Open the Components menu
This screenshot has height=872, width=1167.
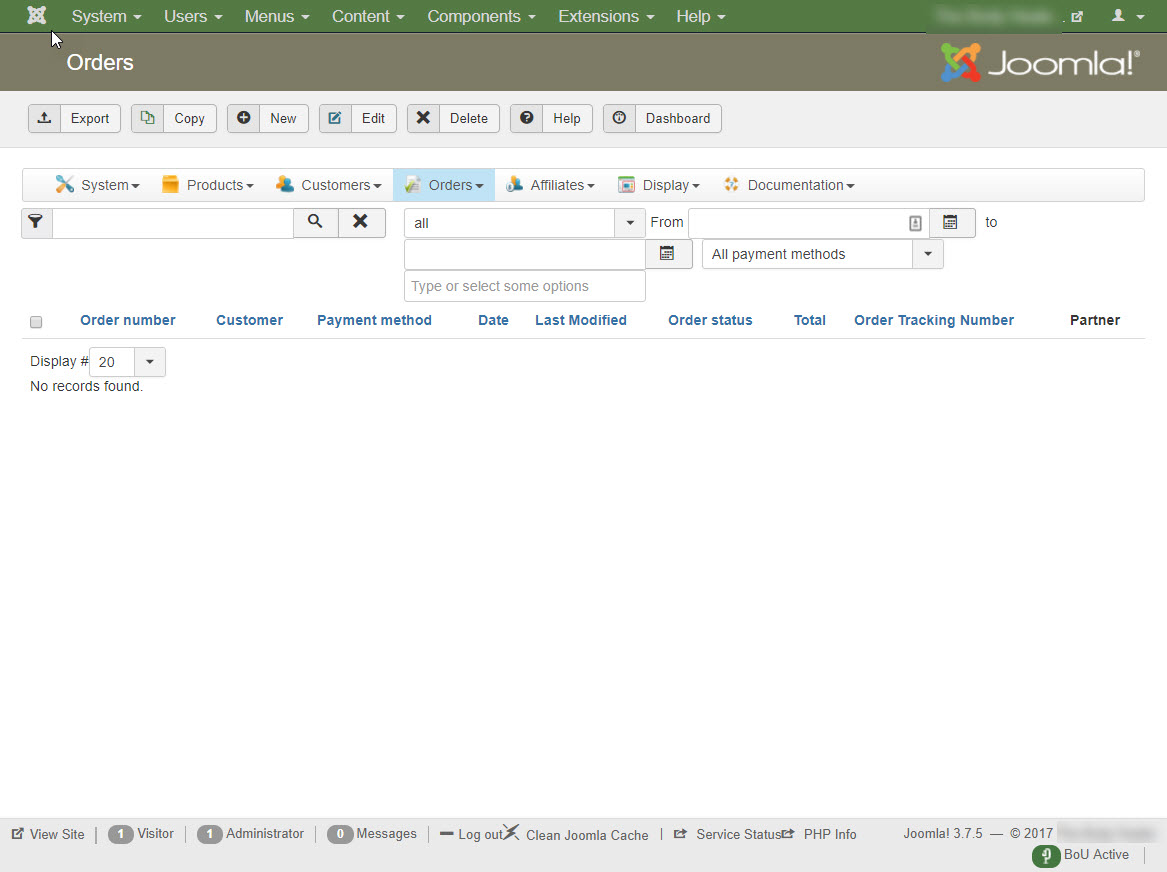click(481, 16)
